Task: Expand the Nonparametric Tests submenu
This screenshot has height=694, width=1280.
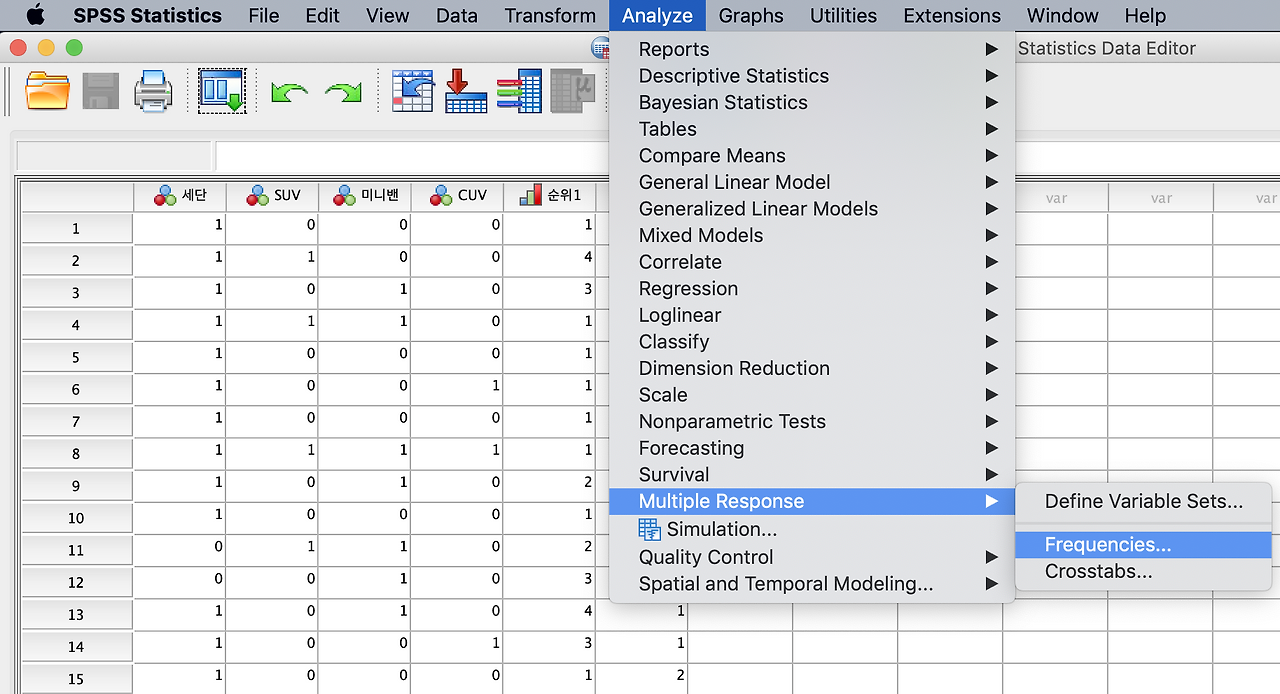Action: click(812, 421)
